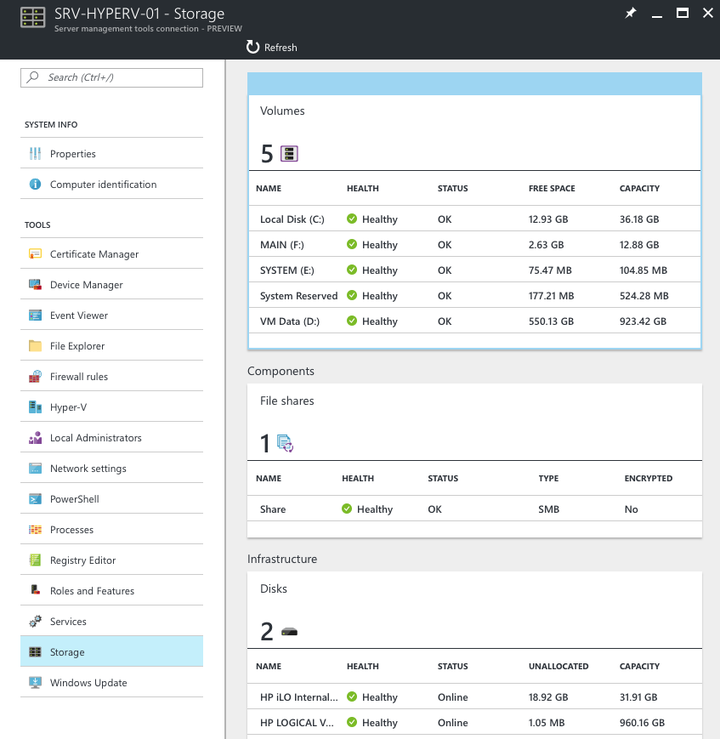The image size is (720, 739).
Task: Go to the Windows Update menu item
Action: [x=112, y=682]
